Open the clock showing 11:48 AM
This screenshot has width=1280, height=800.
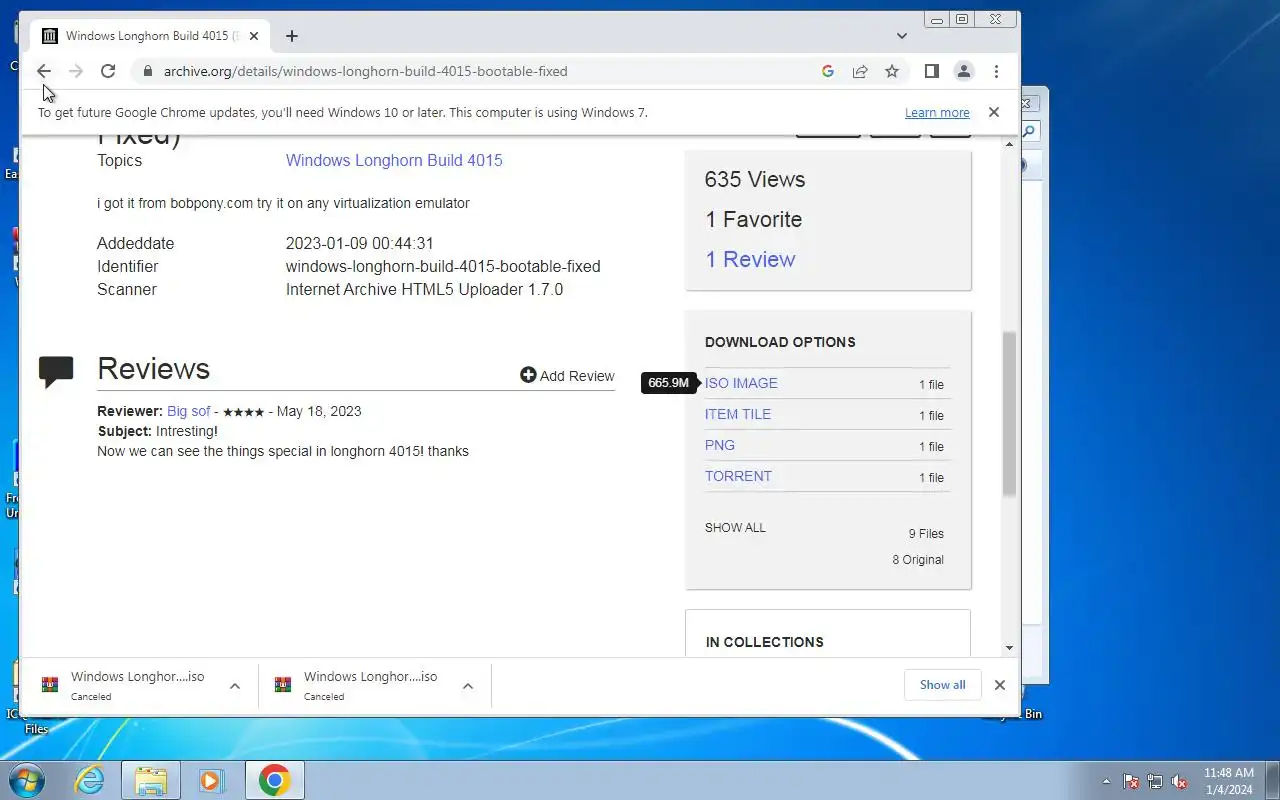click(x=1228, y=781)
